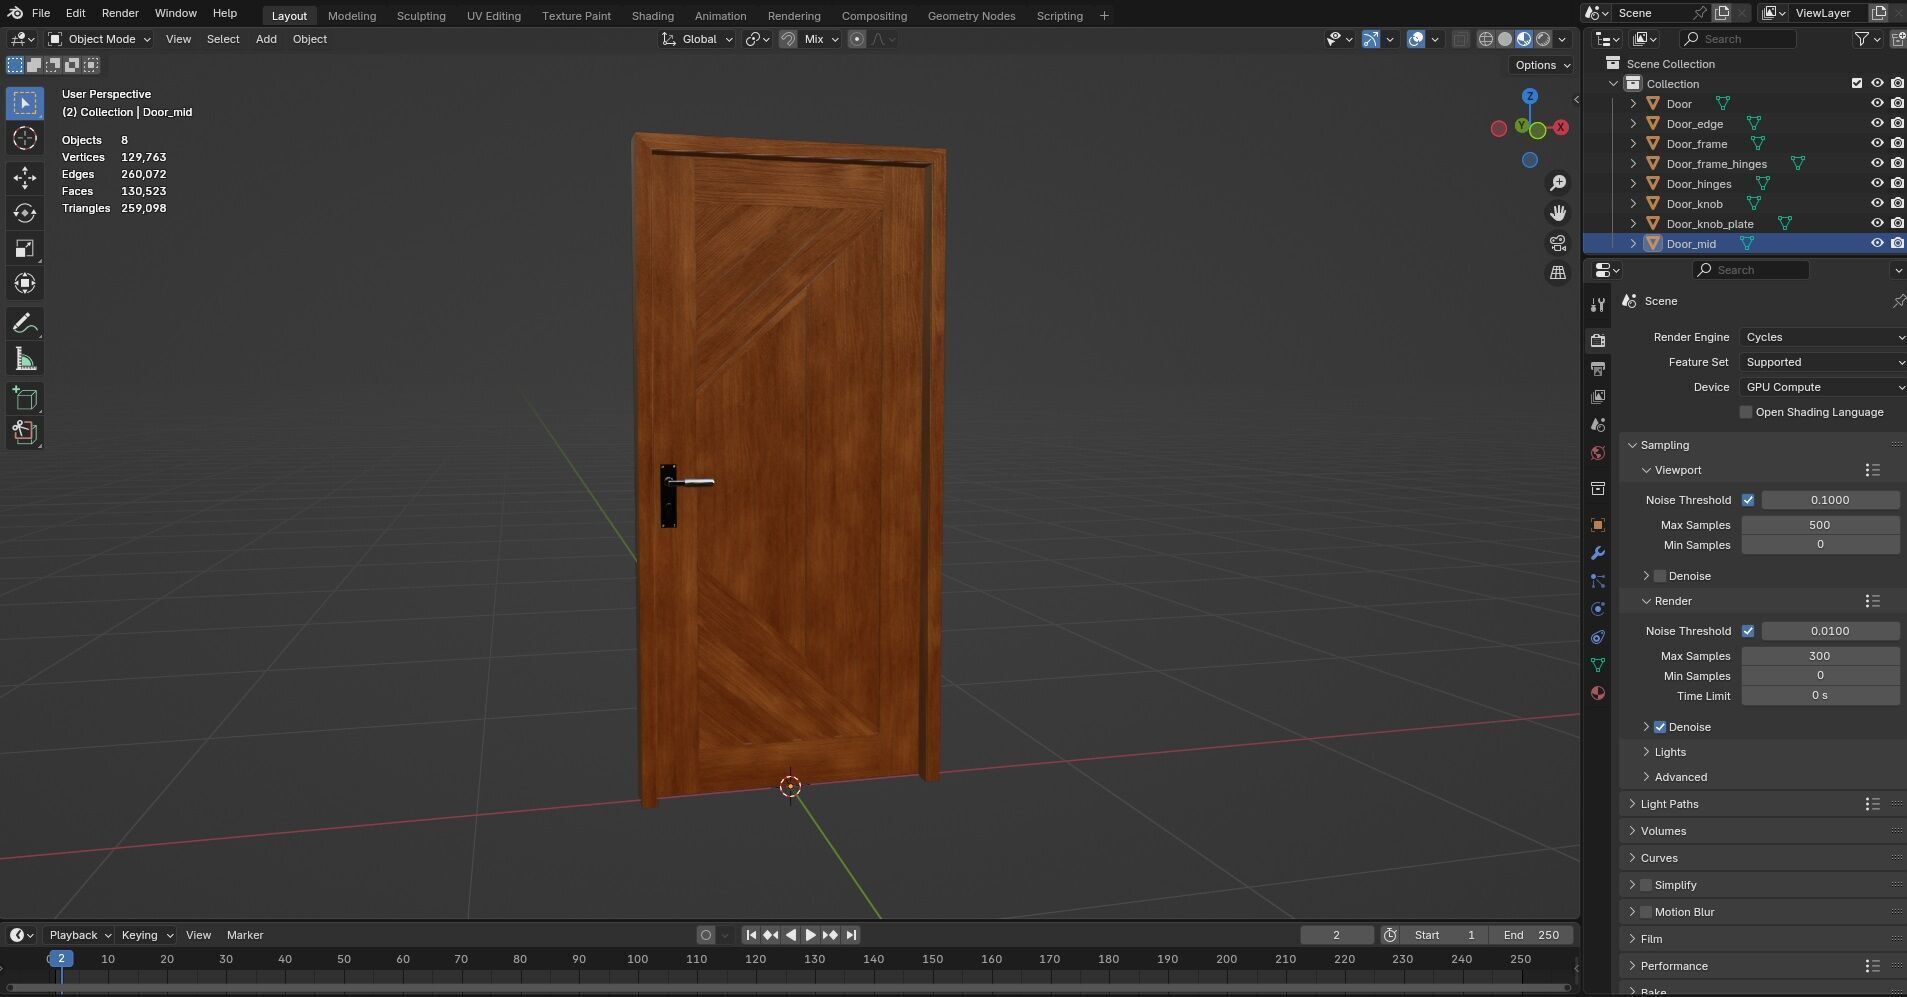The image size is (1907, 997).
Task: Jump to the timeline start
Action: (751, 935)
